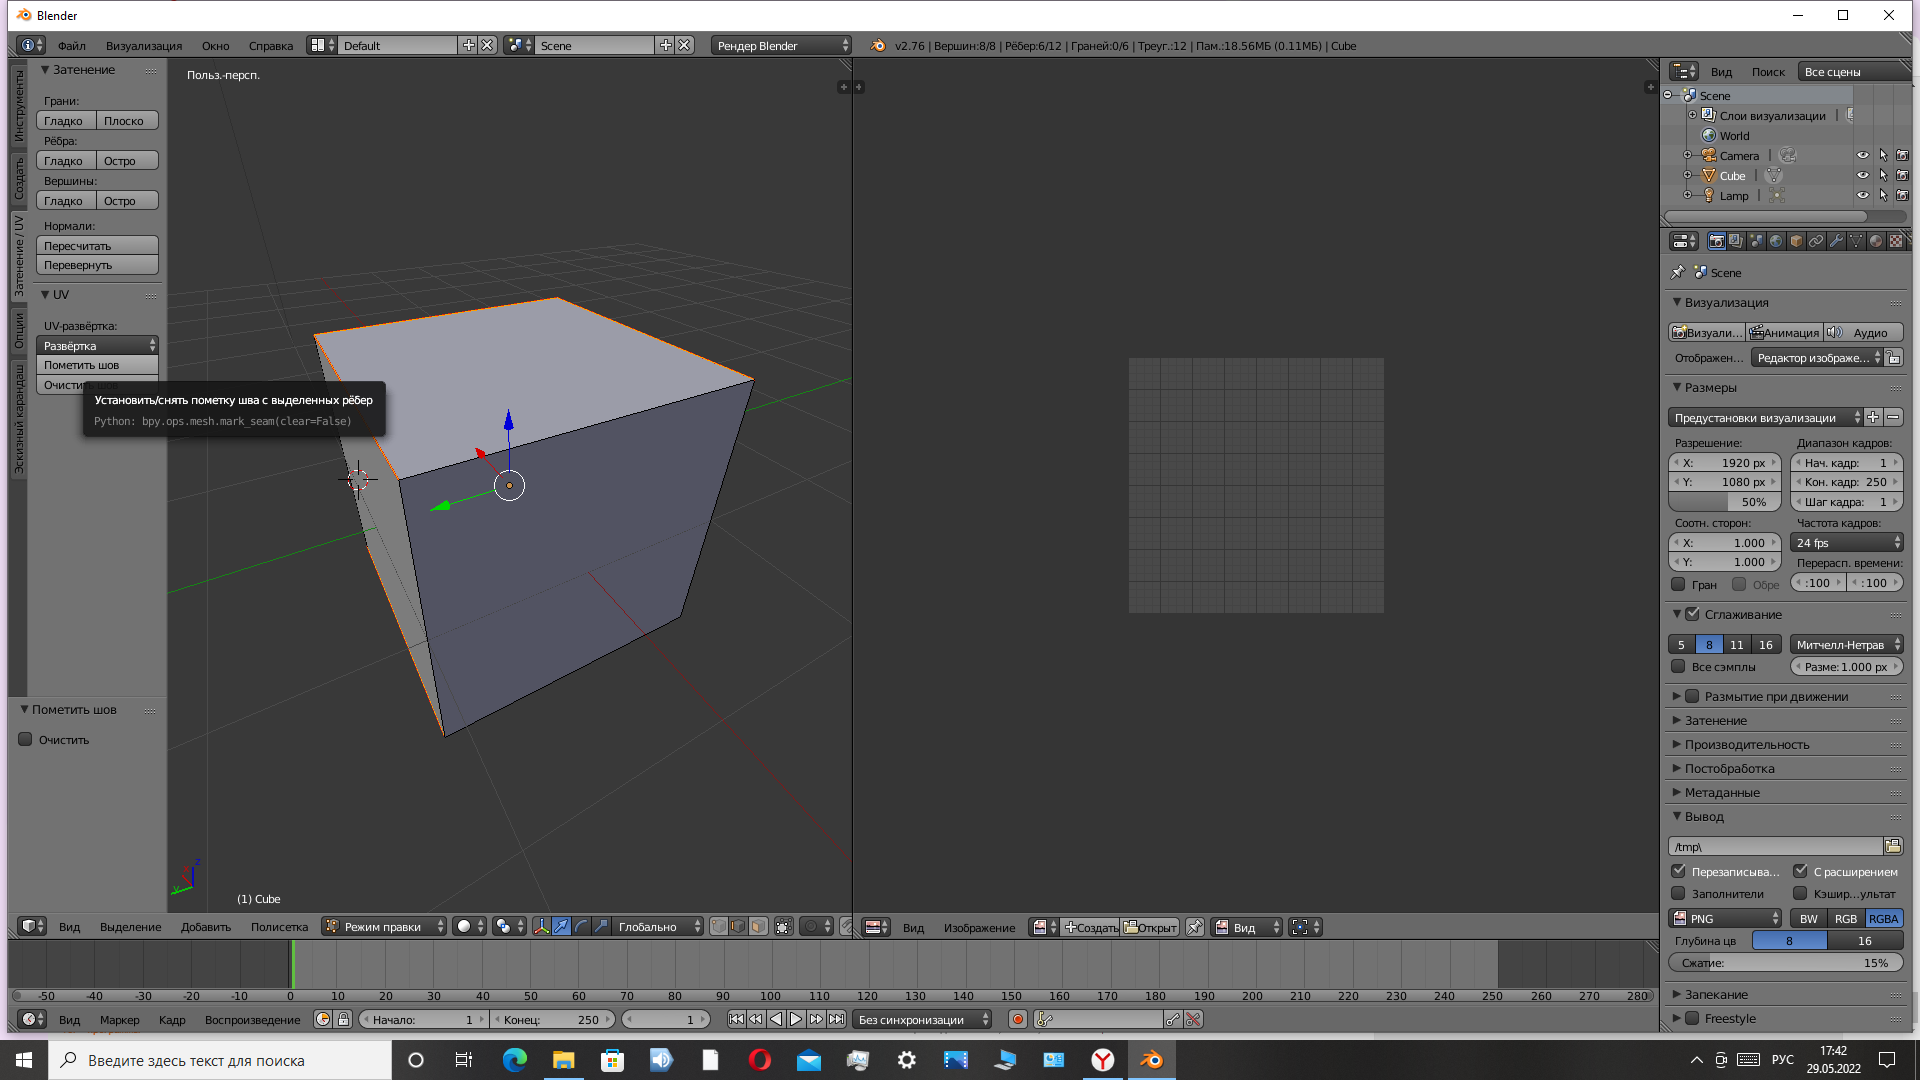Click the /tmp\ output path field
Viewport: 1920px width, 1080px height.
(x=1775, y=846)
